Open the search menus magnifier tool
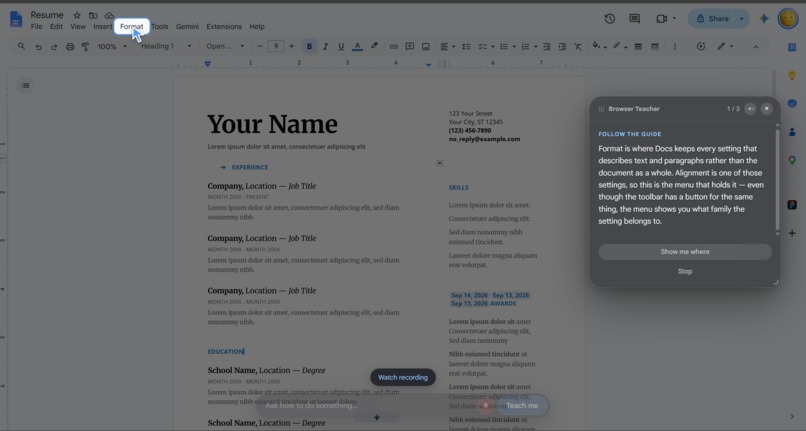This screenshot has width=806, height=431. coord(22,46)
